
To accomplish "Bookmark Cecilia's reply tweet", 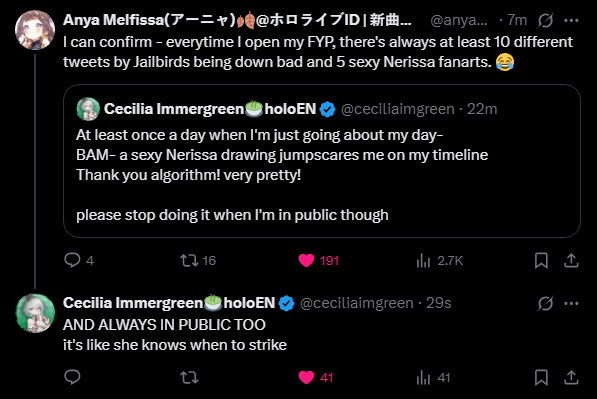I will (541, 378).
